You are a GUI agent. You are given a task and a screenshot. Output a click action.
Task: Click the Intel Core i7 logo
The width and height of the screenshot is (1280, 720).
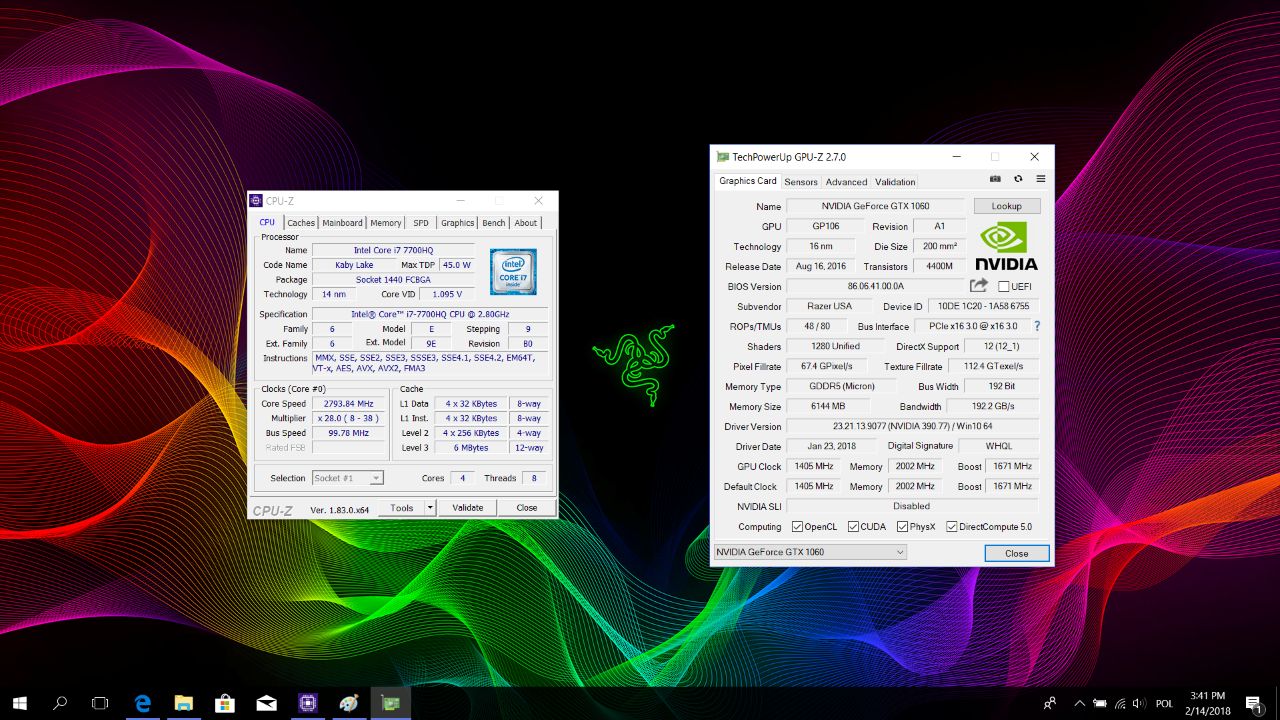[x=513, y=271]
